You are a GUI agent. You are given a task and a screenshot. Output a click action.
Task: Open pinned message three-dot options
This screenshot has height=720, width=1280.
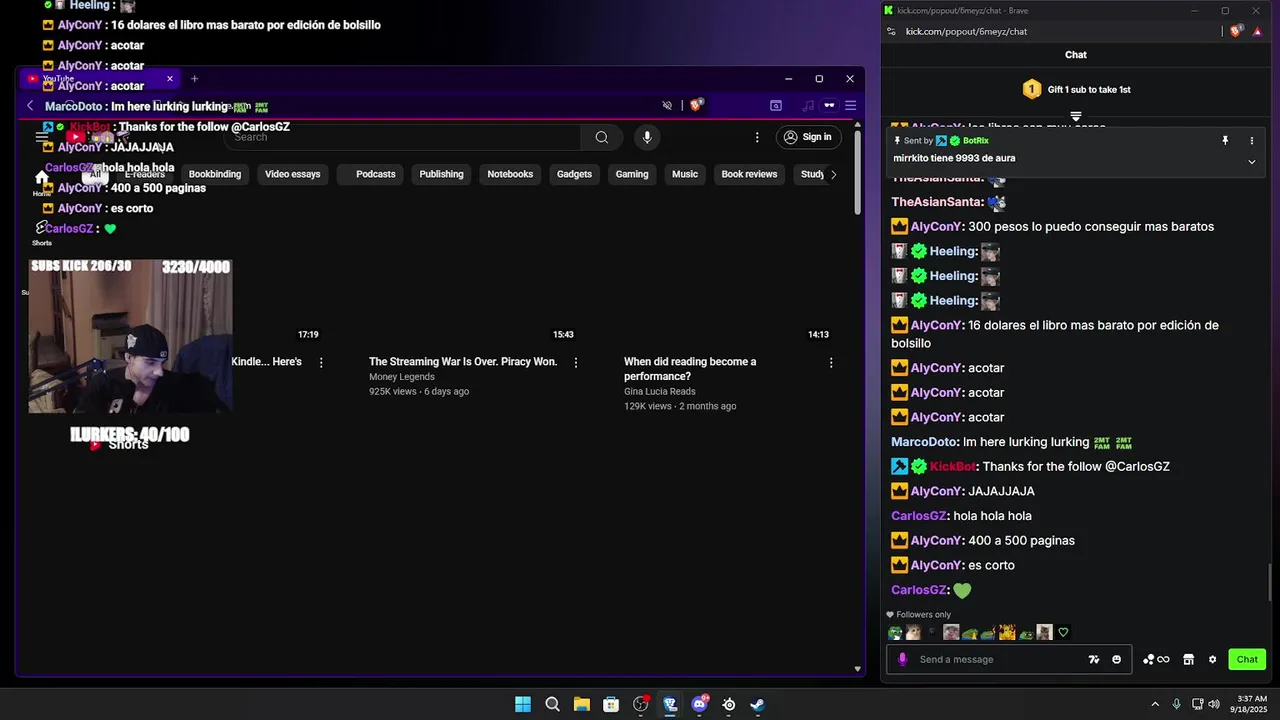point(1252,141)
